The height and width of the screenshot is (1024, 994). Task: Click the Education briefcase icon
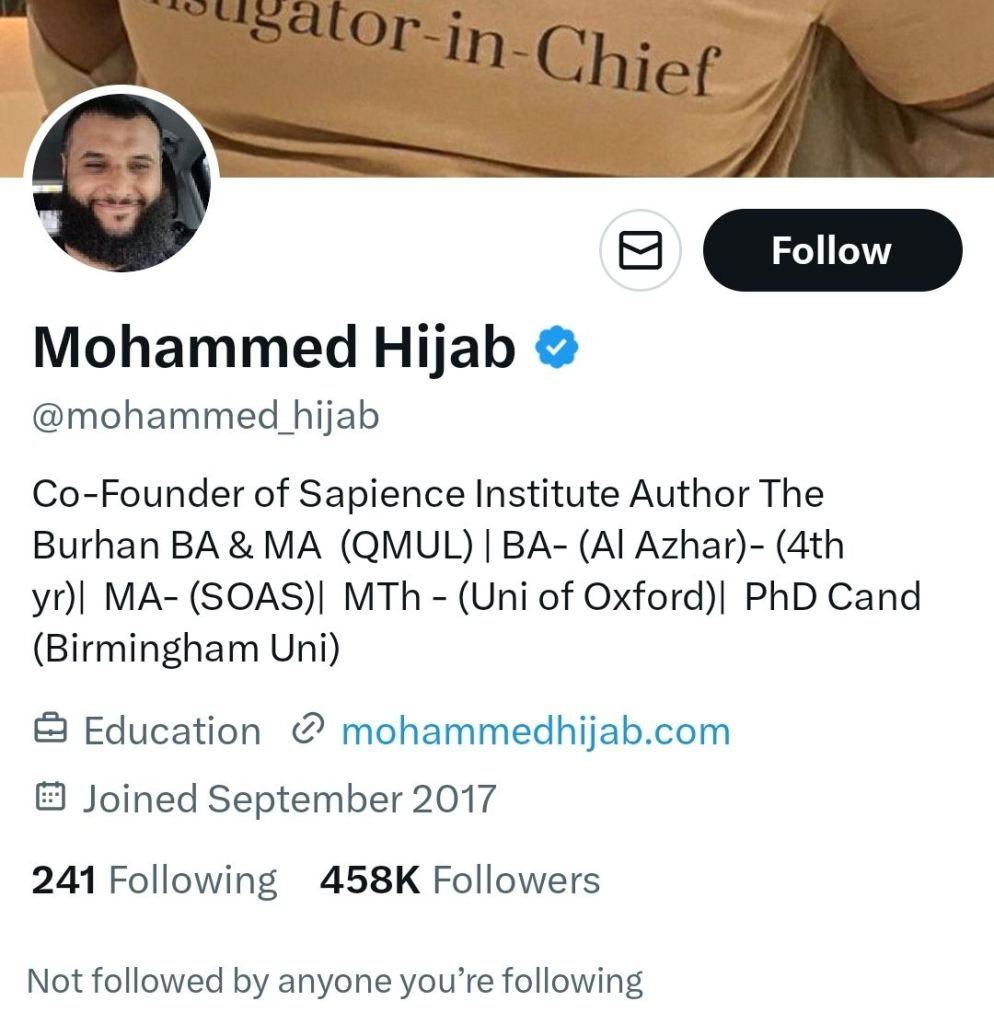[x=50, y=729]
